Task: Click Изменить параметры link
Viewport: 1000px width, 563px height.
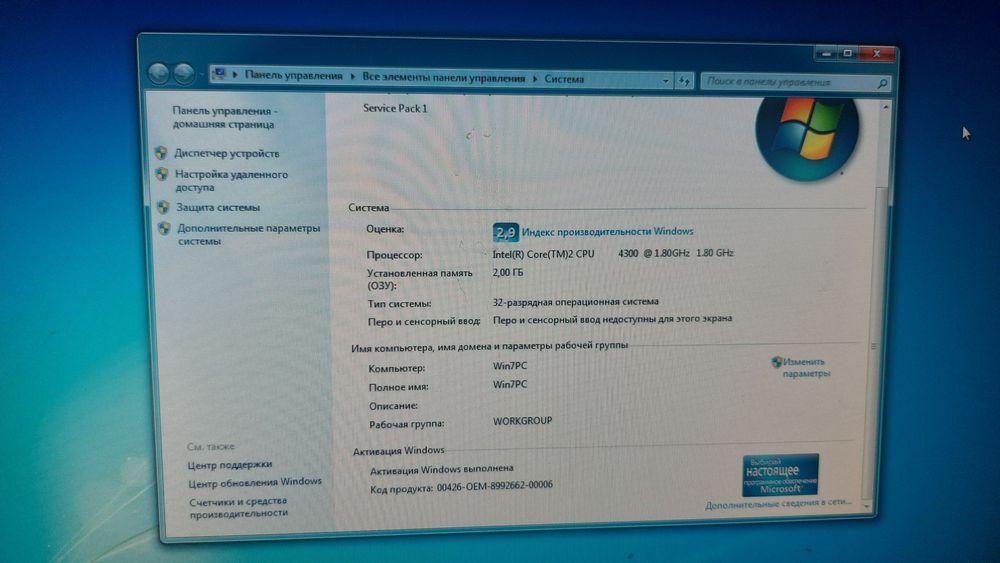Action: [806, 367]
